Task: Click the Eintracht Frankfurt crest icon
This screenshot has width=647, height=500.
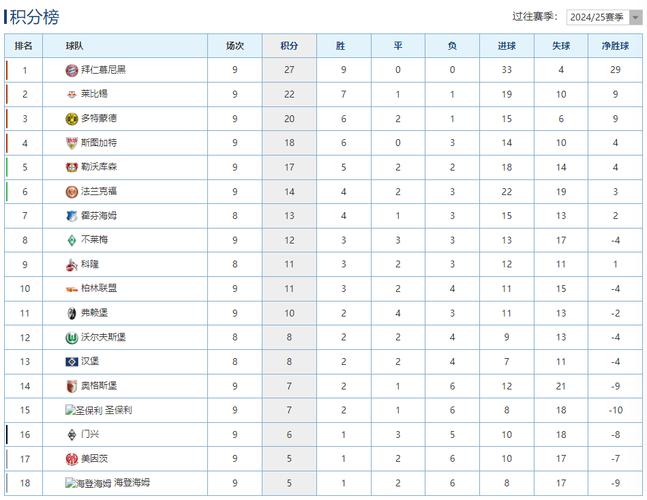Action: [x=72, y=191]
